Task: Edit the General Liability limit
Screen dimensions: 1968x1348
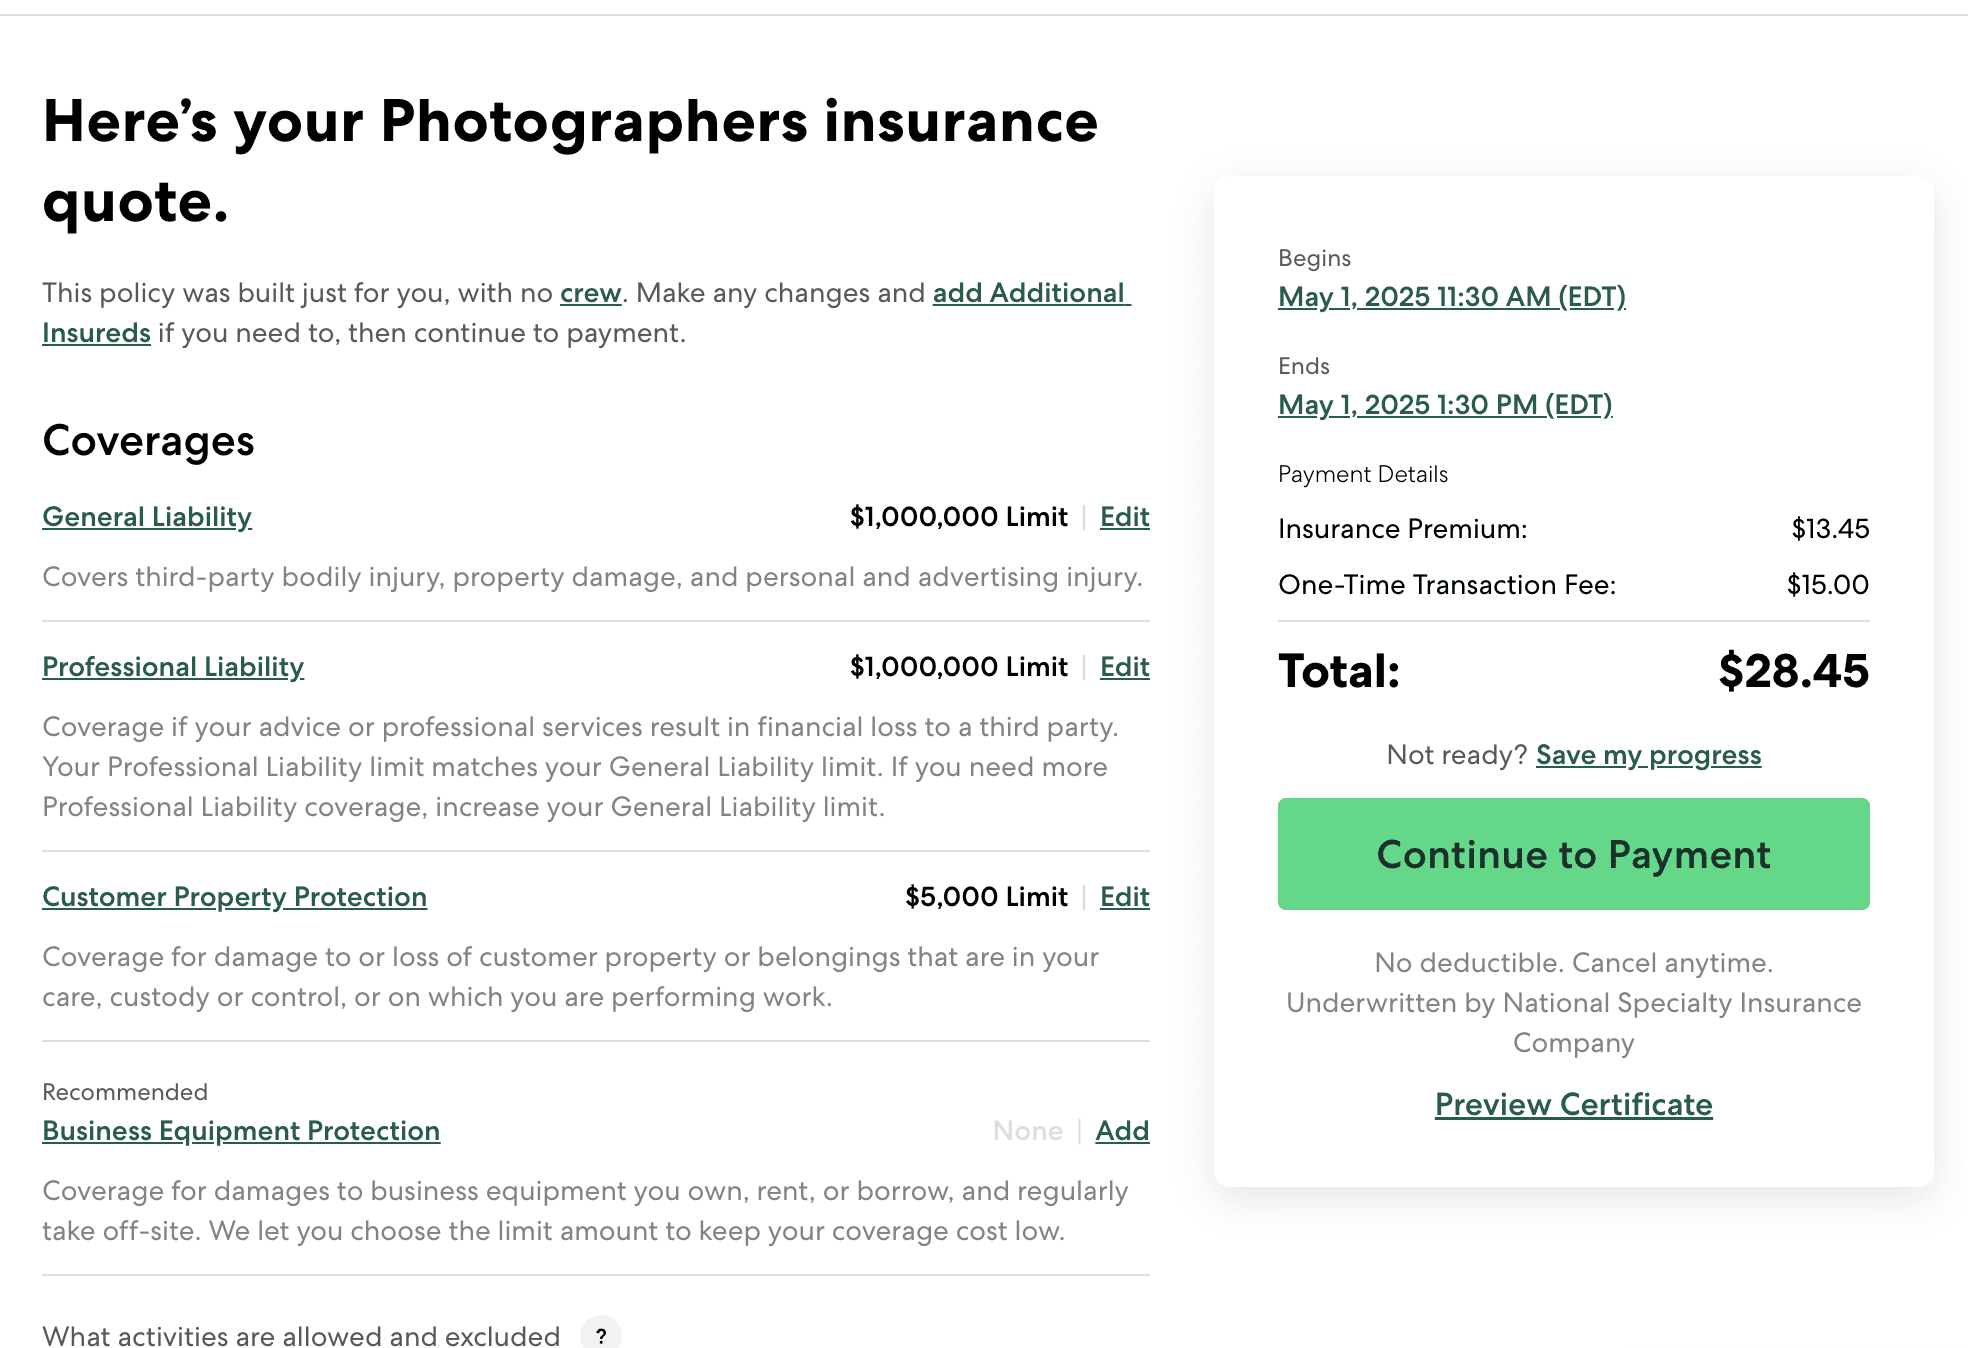Action: point(1124,517)
